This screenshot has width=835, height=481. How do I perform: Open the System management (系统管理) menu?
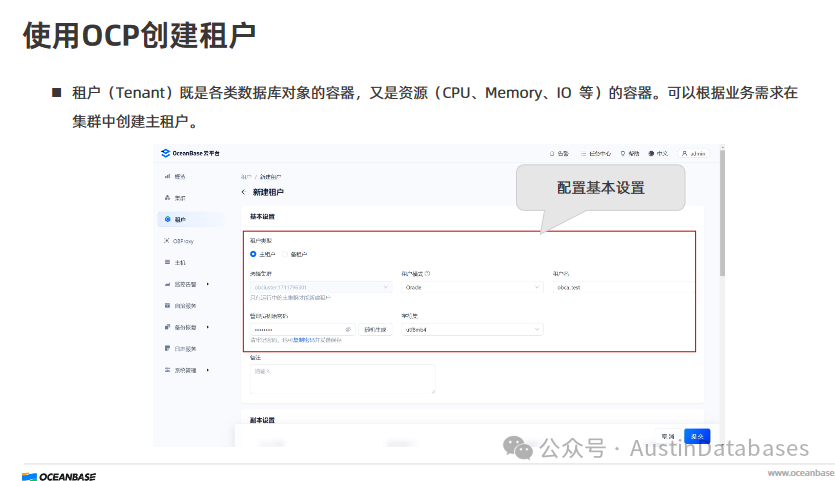pos(181,370)
